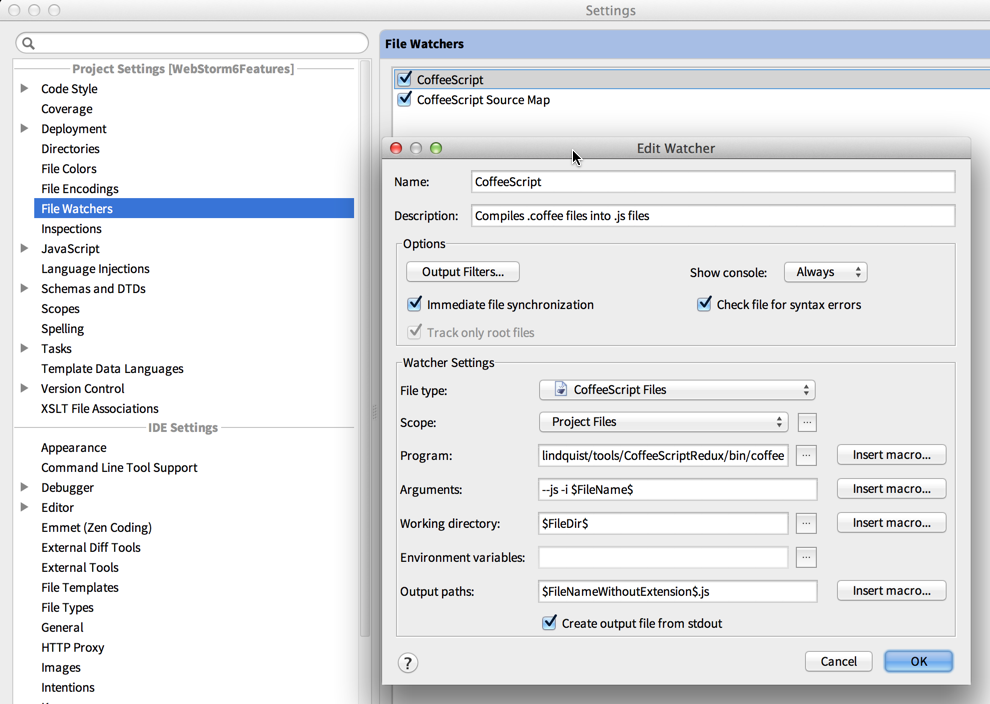Open Template Data Languages page
Screen dimensions: 990x704
[x=112, y=369]
